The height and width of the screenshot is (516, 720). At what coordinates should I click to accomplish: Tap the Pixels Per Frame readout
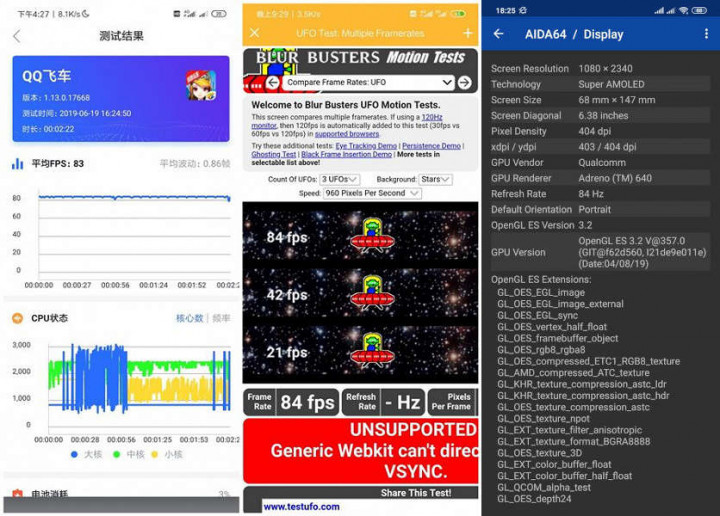coord(452,402)
